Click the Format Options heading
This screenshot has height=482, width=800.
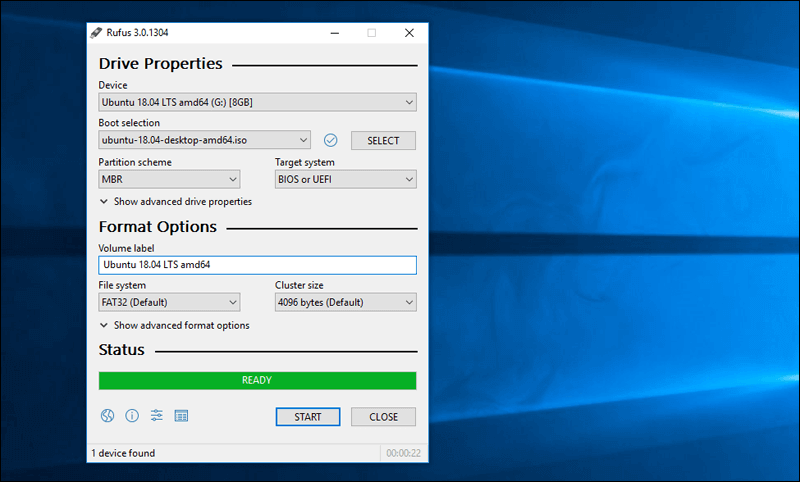point(158,226)
